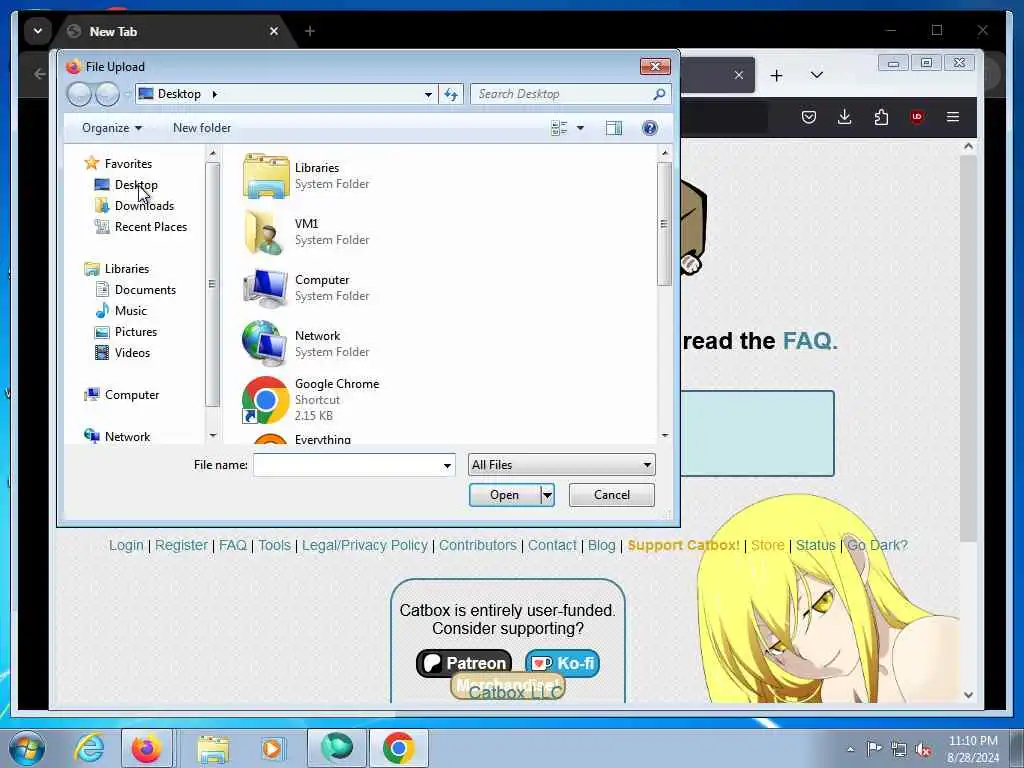Screen dimensions: 1024x768
Task: Click the change view icon
Action: point(559,128)
